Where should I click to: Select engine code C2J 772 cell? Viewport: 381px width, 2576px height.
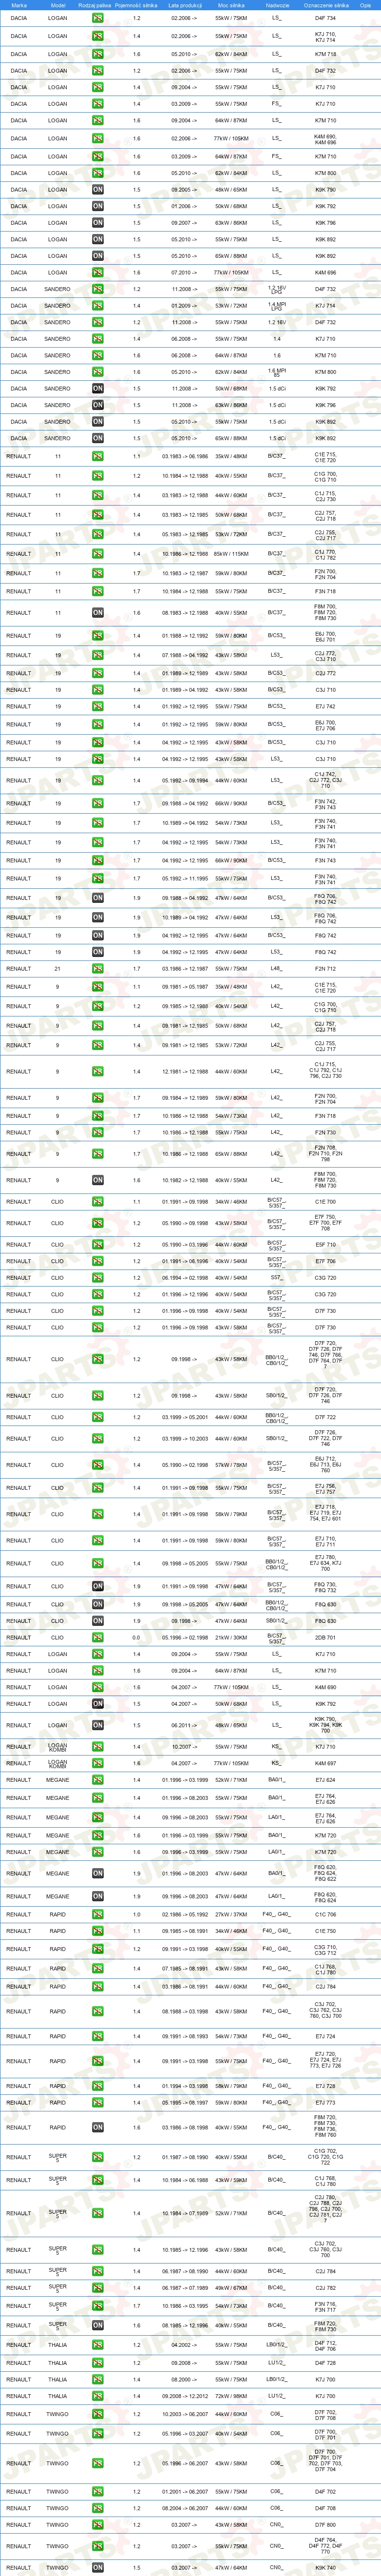coord(326,673)
